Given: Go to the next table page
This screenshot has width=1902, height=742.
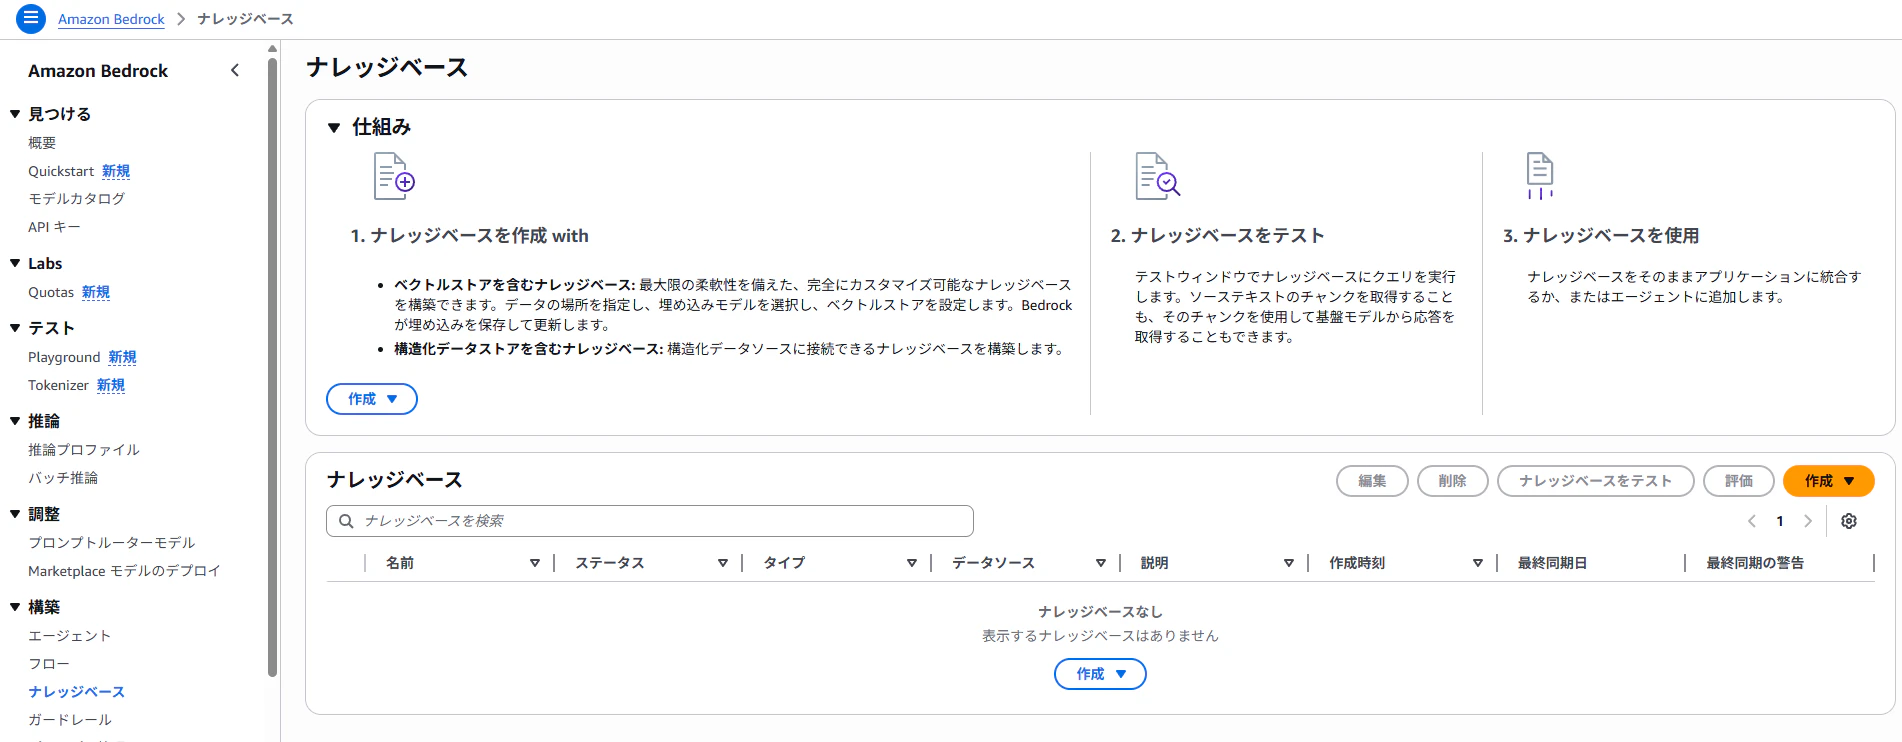Looking at the screenshot, I should pyautogui.click(x=1807, y=521).
